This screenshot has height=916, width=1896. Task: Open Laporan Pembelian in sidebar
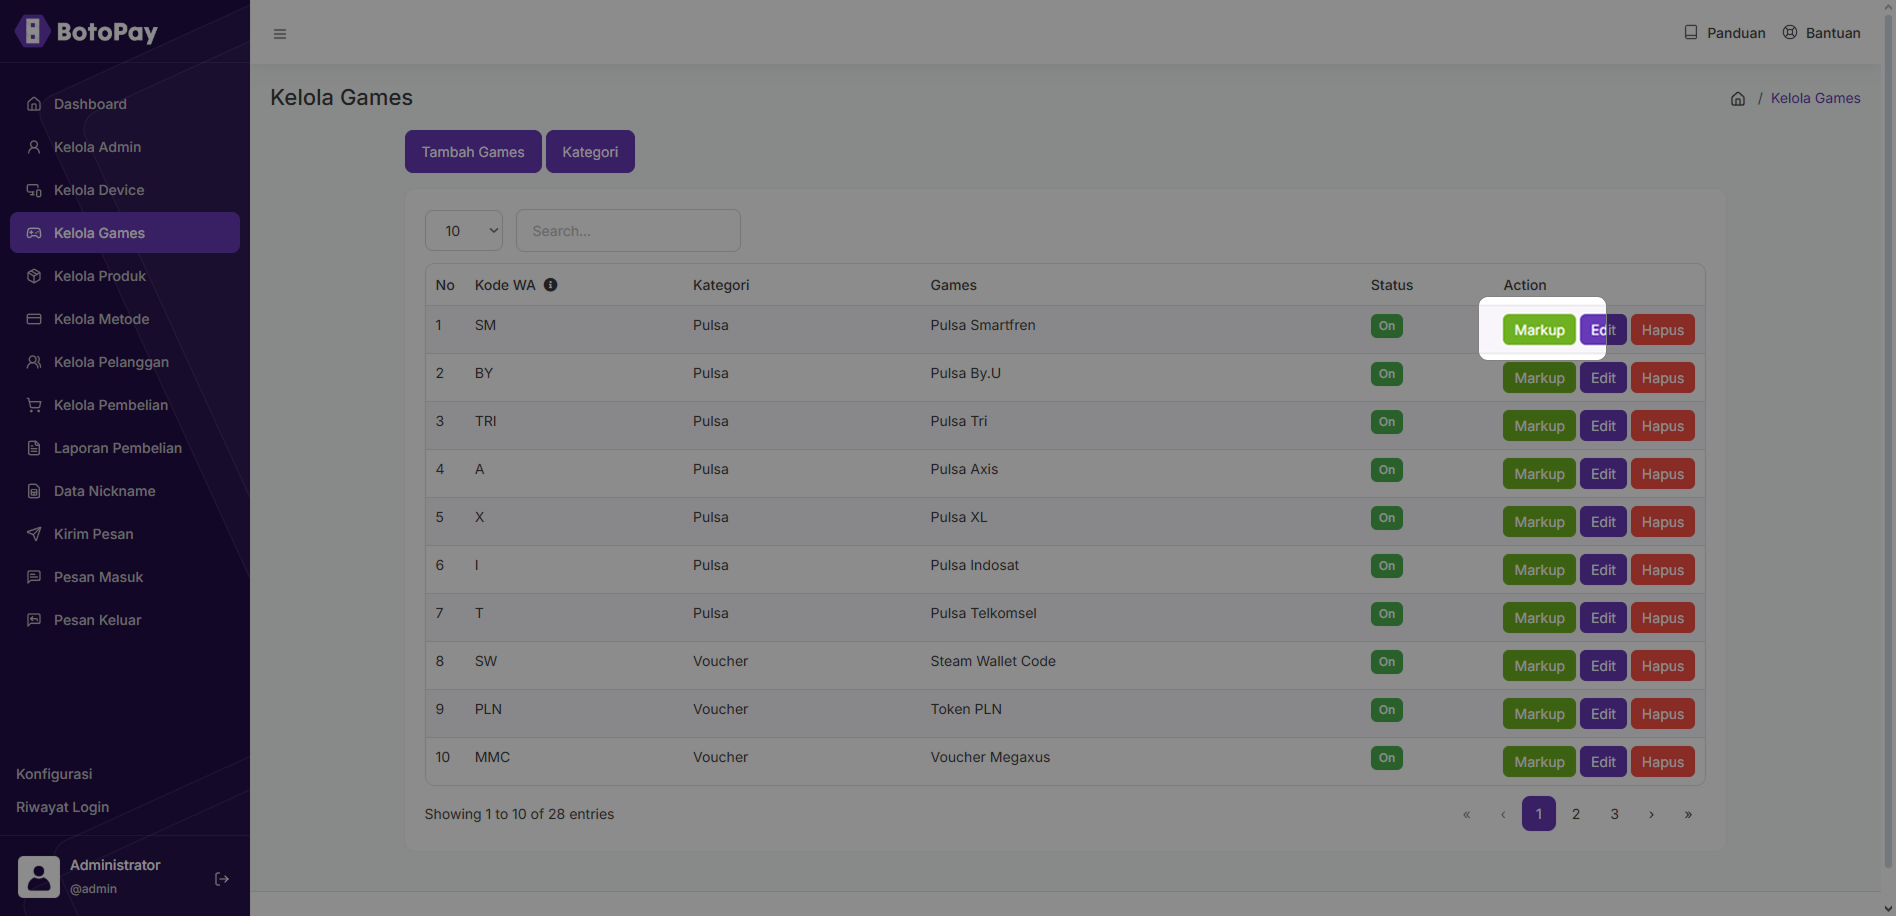tap(117, 448)
